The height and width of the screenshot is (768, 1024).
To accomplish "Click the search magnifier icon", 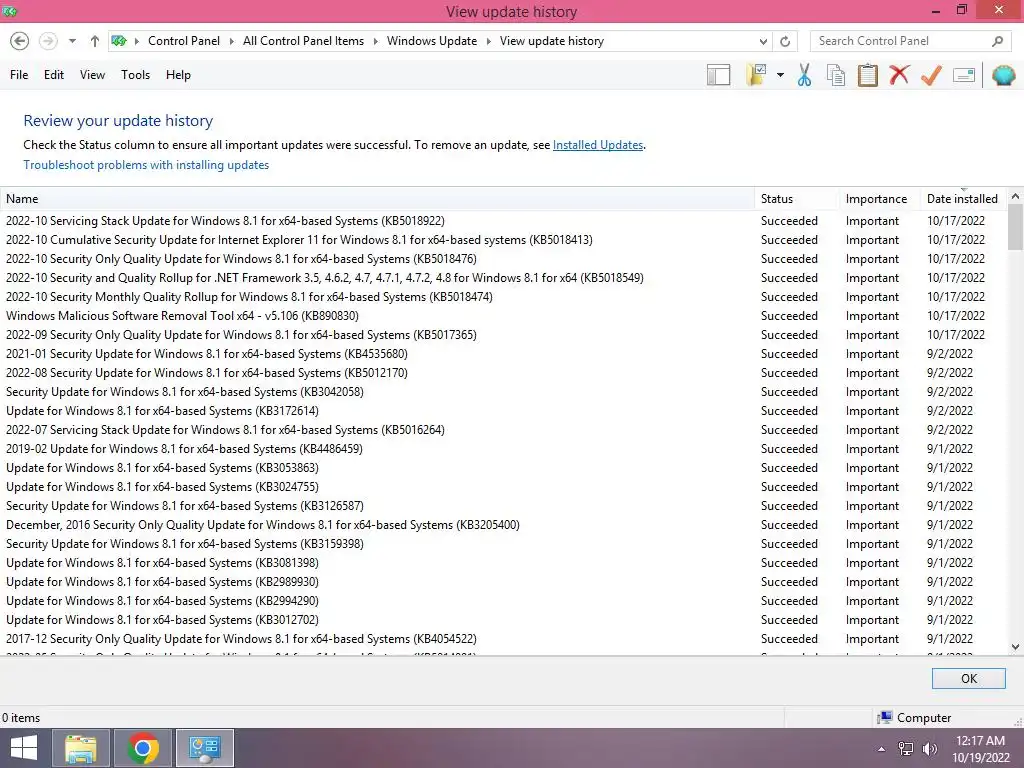I will [997, 41].
